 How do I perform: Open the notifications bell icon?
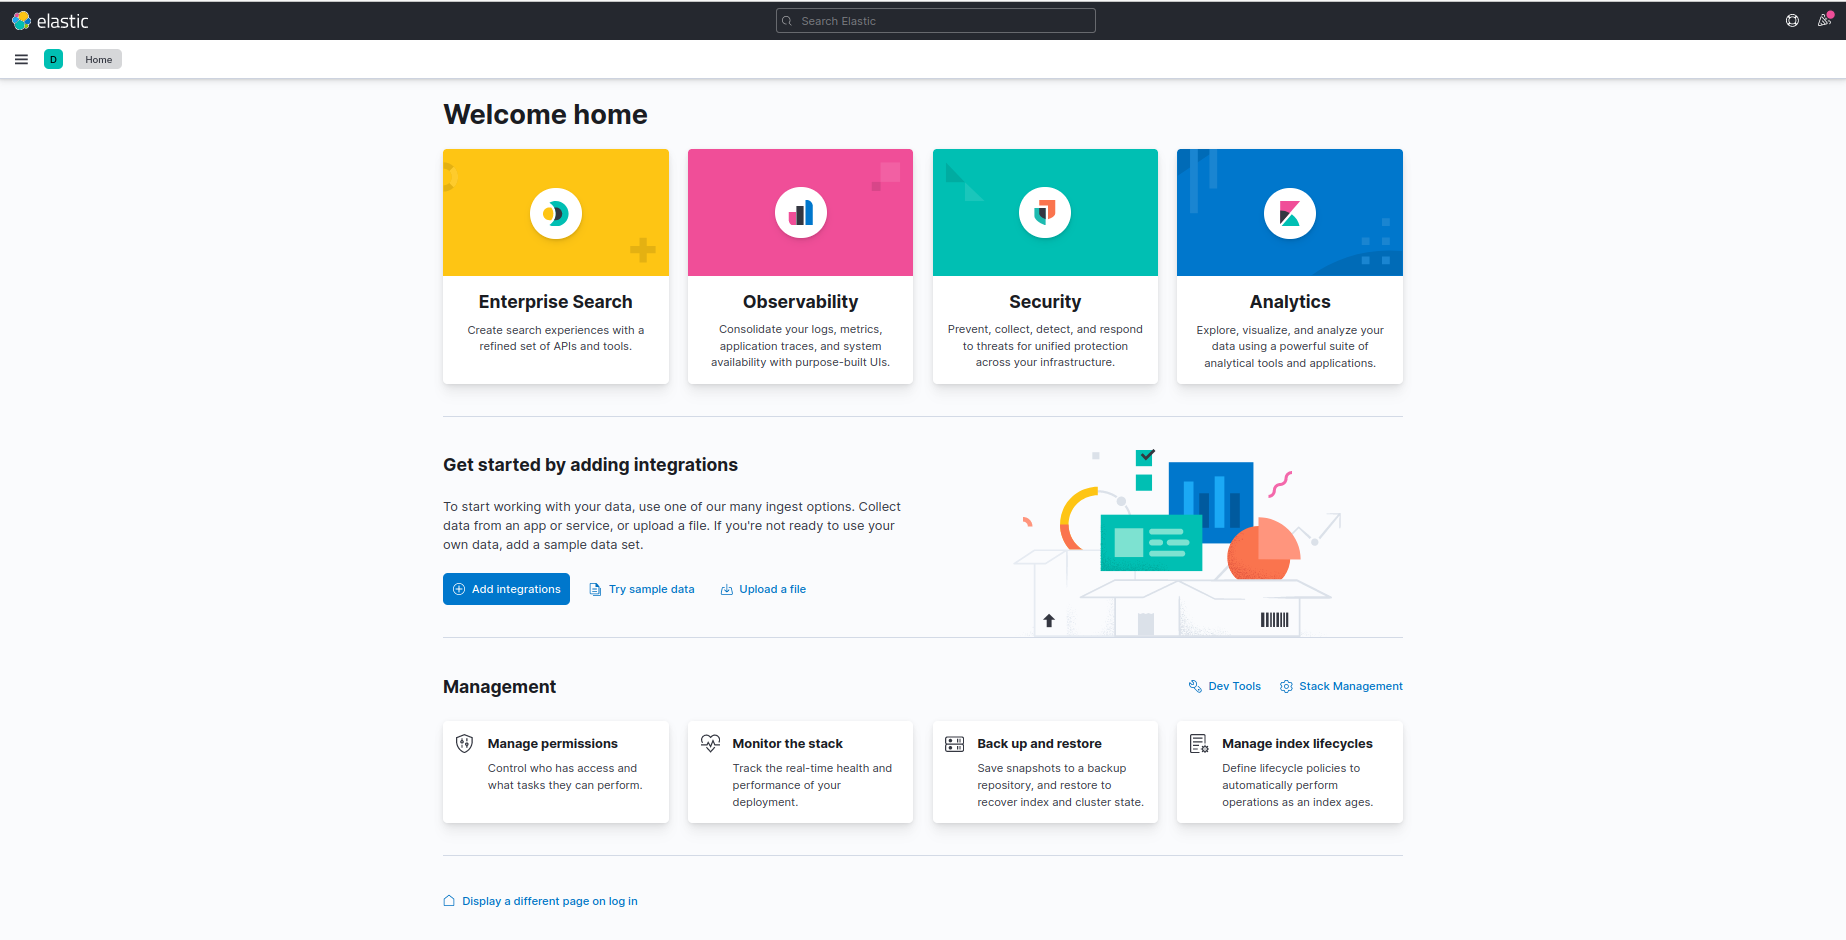click(x=1824, y=20)
